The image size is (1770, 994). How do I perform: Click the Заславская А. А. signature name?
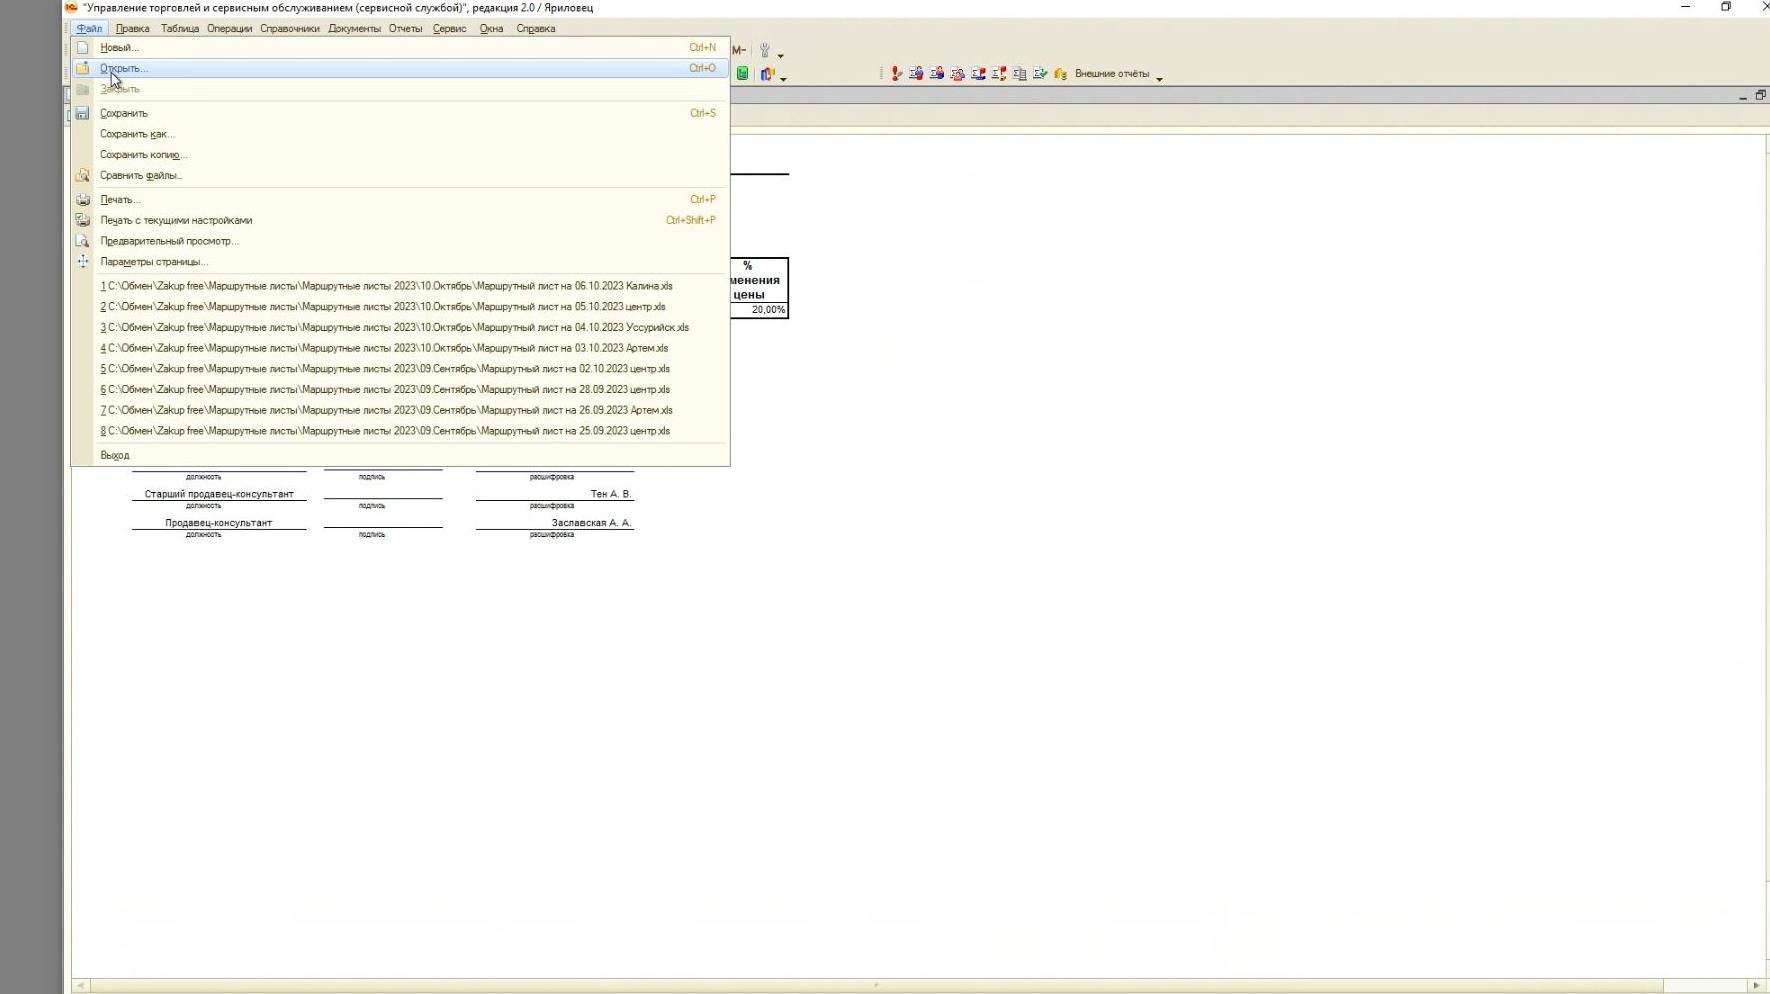pos(591,523)
